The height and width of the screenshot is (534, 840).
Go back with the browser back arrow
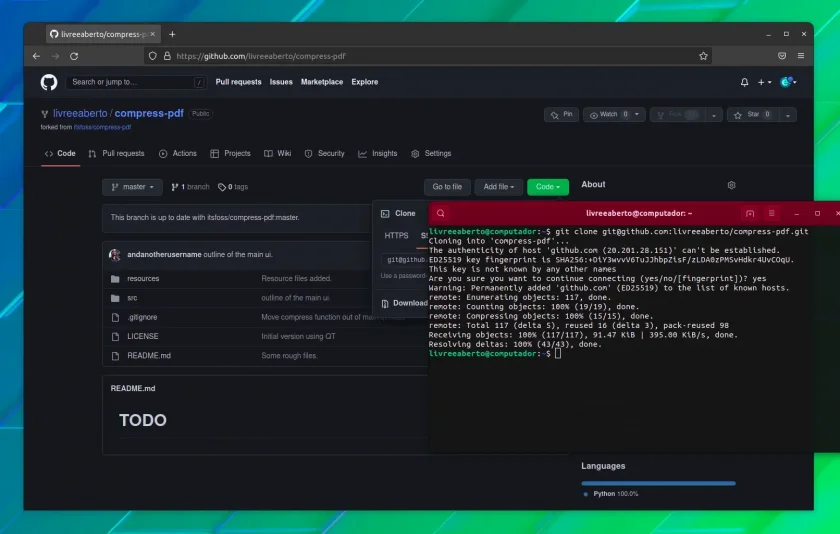[36, 56]
